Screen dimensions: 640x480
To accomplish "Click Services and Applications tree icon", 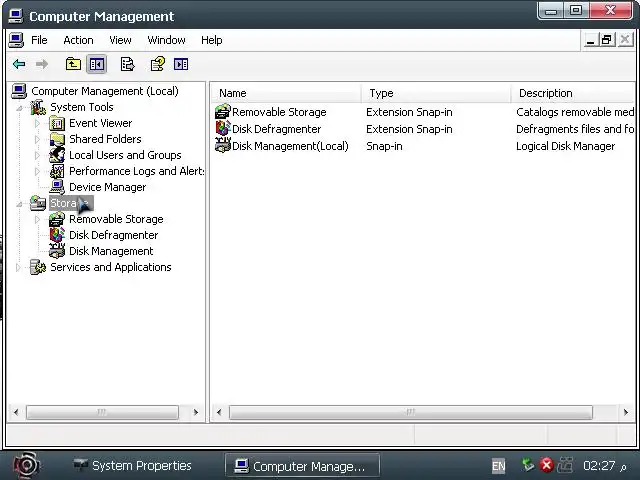I will pyautogui.click(x=38, y=267).
